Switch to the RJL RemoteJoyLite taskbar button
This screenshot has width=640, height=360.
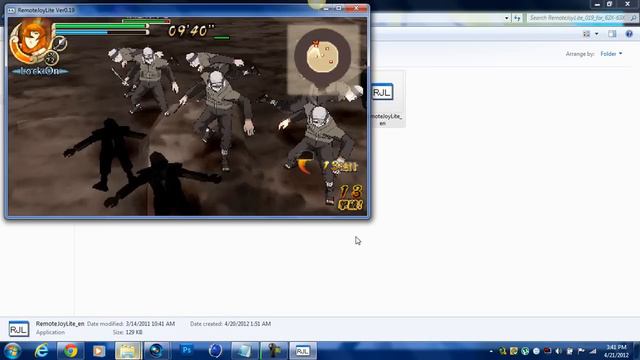click(302, 351)
